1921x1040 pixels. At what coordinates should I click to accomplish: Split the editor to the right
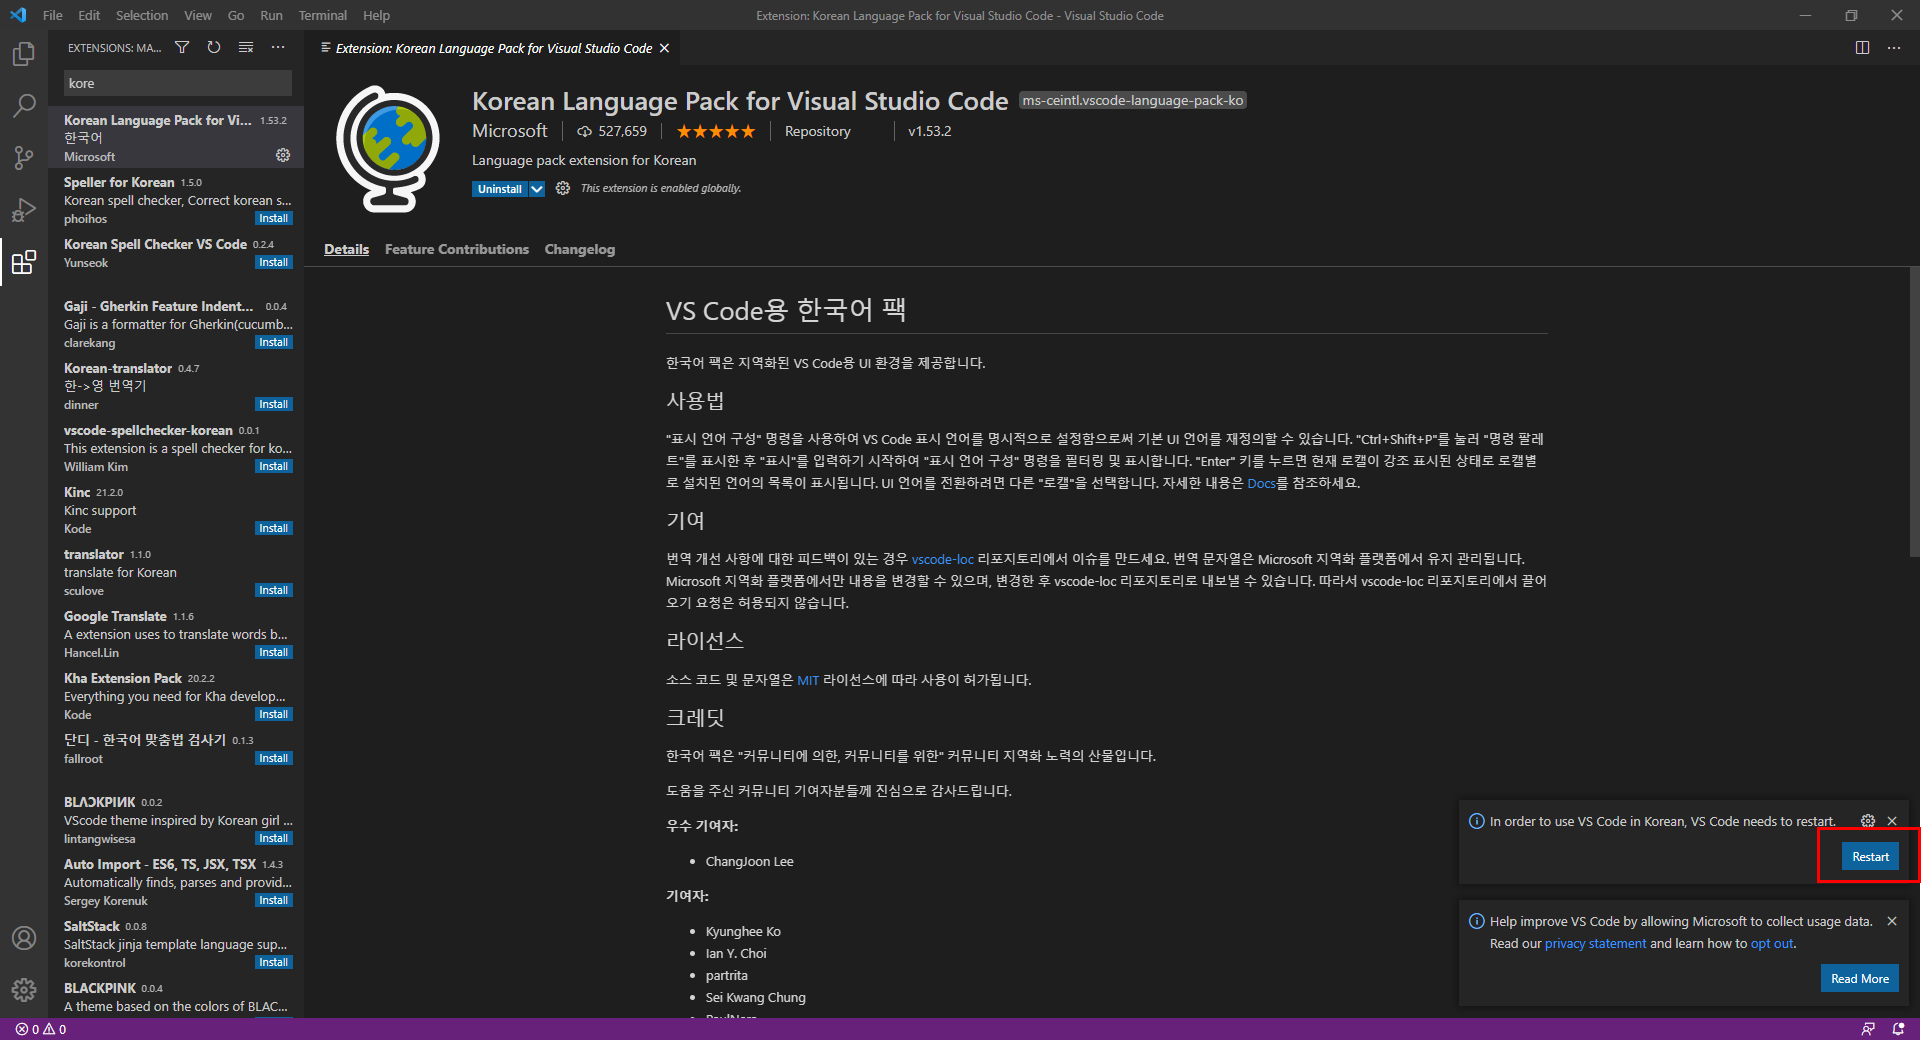point(1862,47)
